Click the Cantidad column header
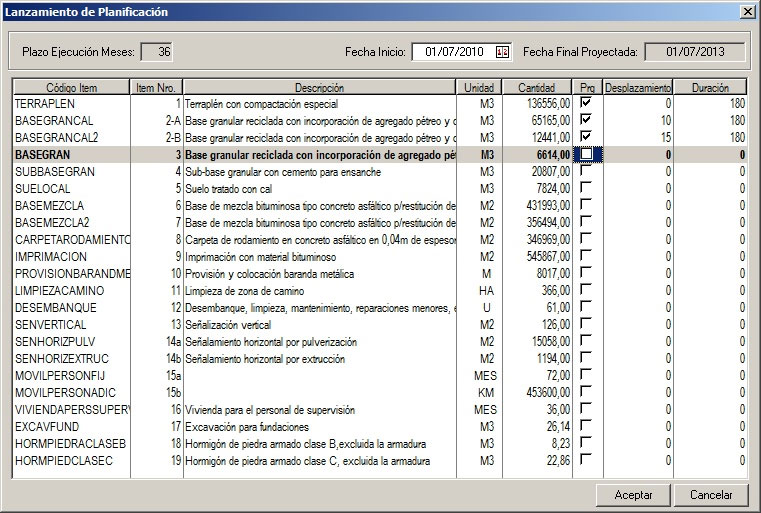Image resolution: width=761 pixels, height=513 pixels. [x=537, y=88]
